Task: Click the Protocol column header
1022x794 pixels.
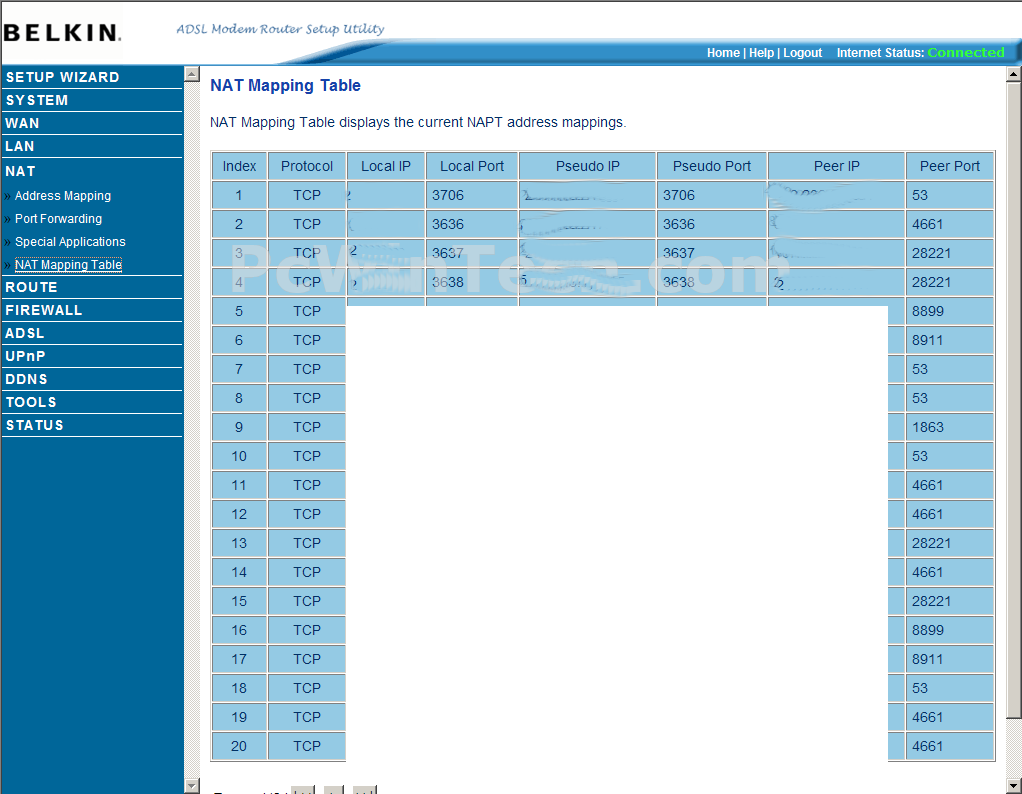Action: tap(306, 166)
